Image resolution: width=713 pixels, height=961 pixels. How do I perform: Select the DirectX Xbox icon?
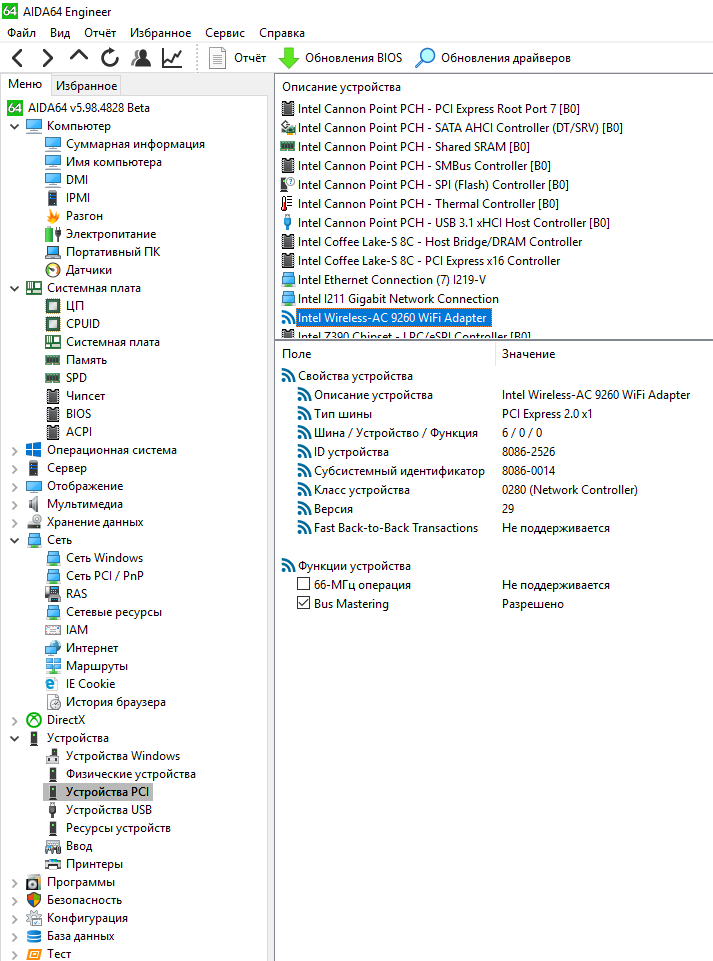coord(34,720)
